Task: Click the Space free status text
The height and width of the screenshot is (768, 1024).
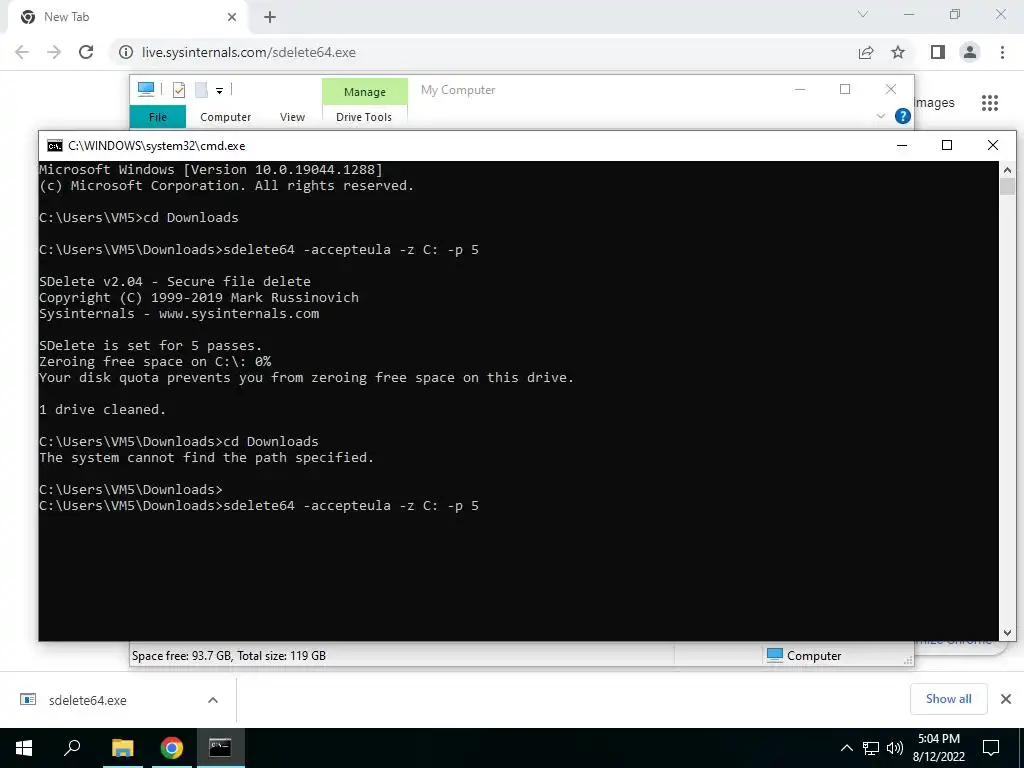Action: click(x=229, y=656)
